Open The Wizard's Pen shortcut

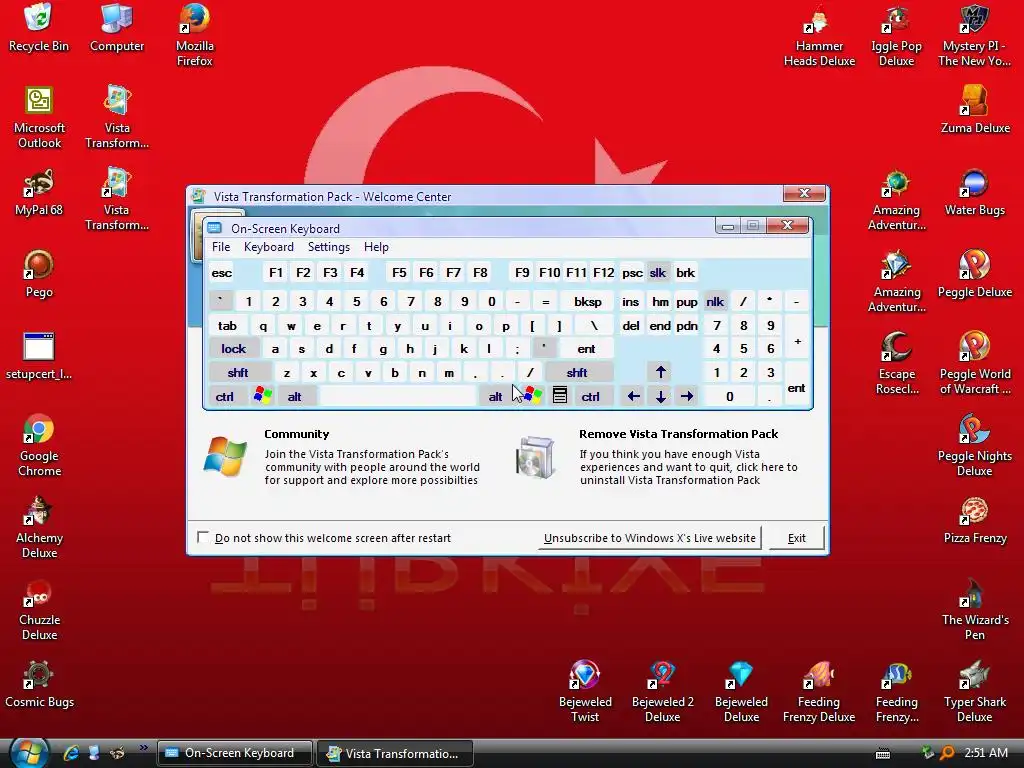point(974,610)
